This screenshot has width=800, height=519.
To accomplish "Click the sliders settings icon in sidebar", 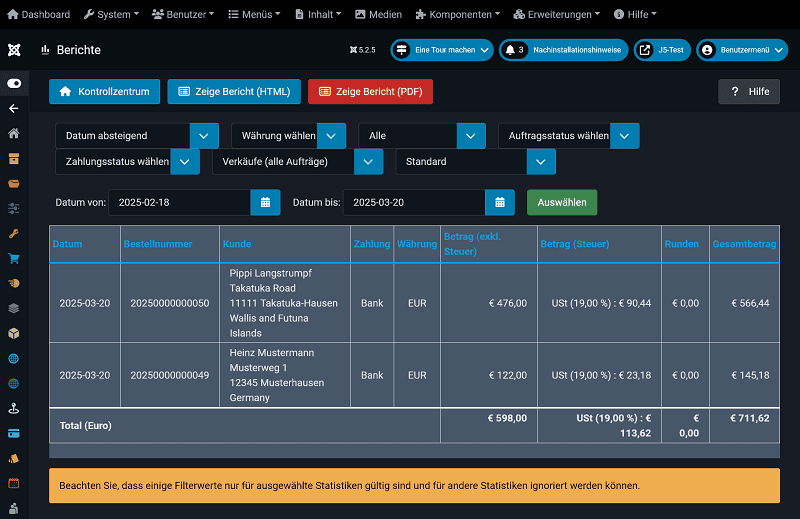I will pyautogui.click(x=14, y=208).
